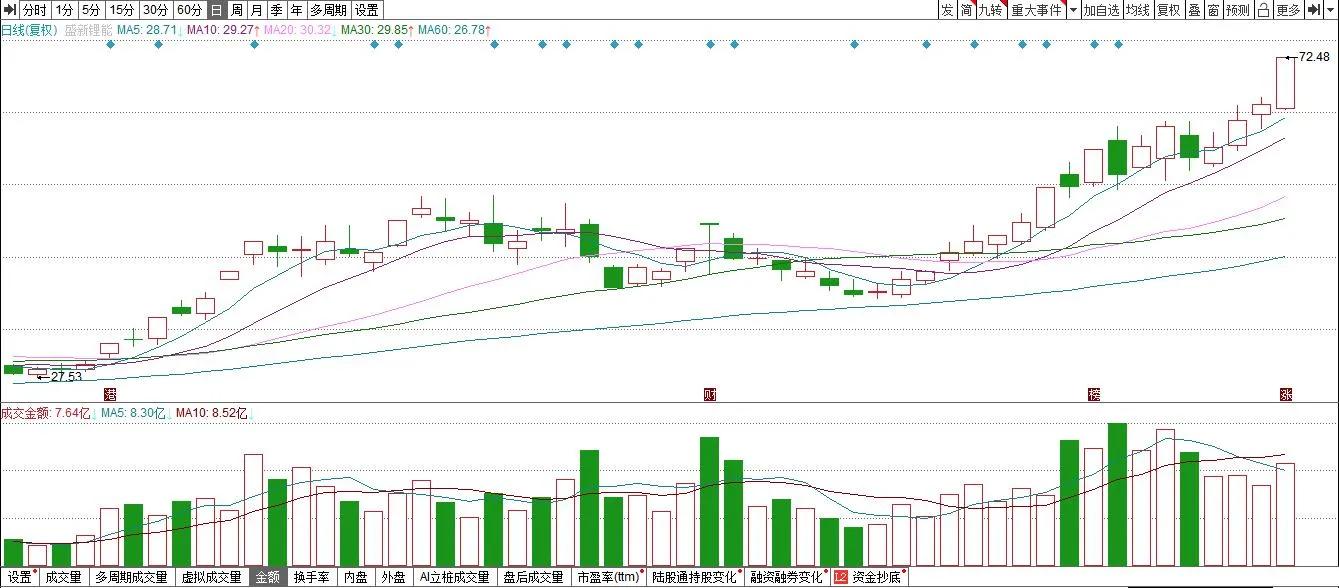Click the 叠 overlay icon button

click(x=1193, y=10)
